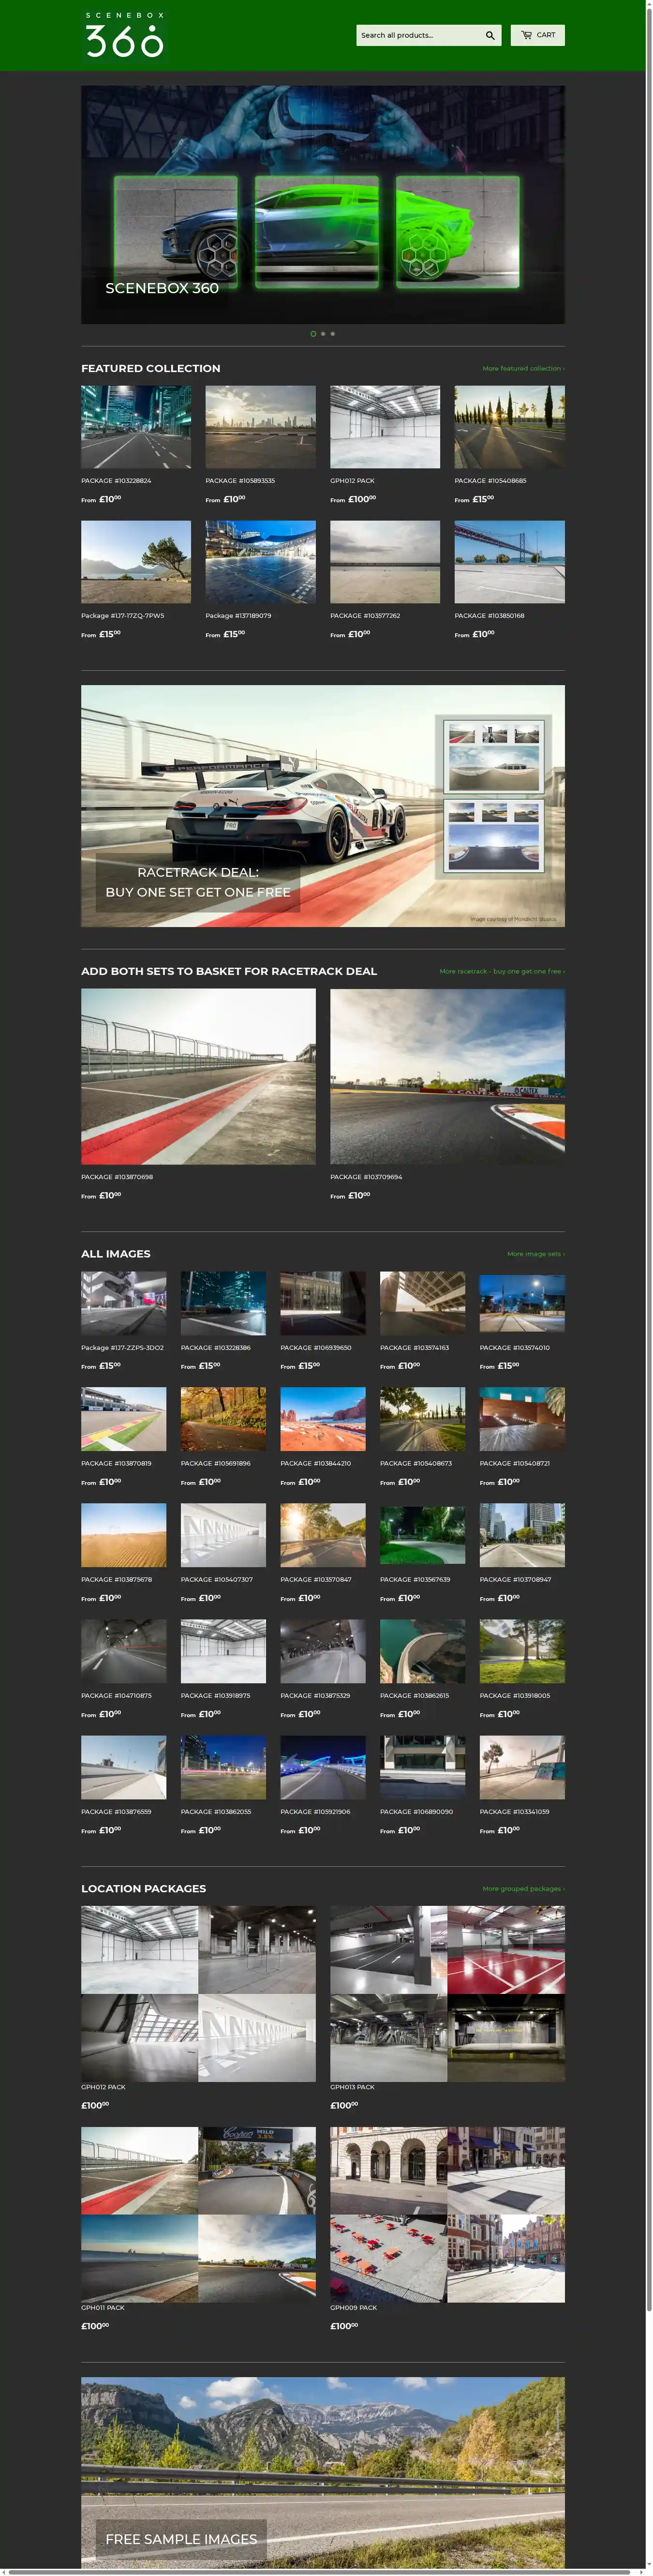Select the Package #103875678 desert thumbnail
653x2576 pixels.
click(x=124, y=1535)
